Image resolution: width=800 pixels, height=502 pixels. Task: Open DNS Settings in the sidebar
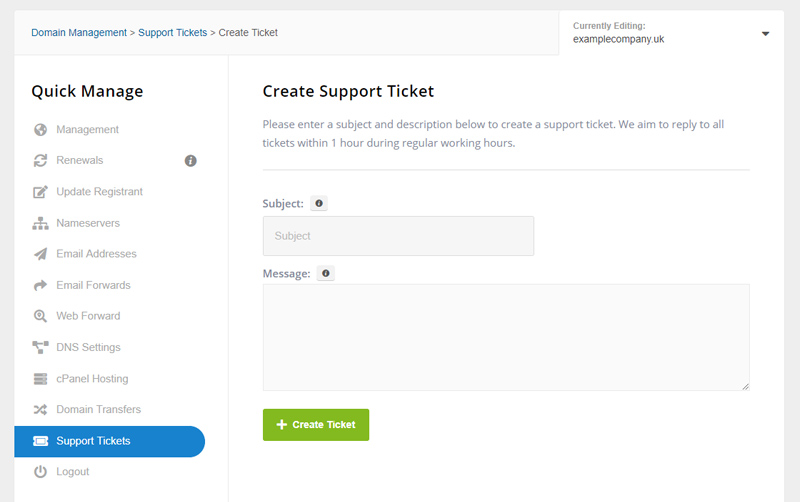88,347
